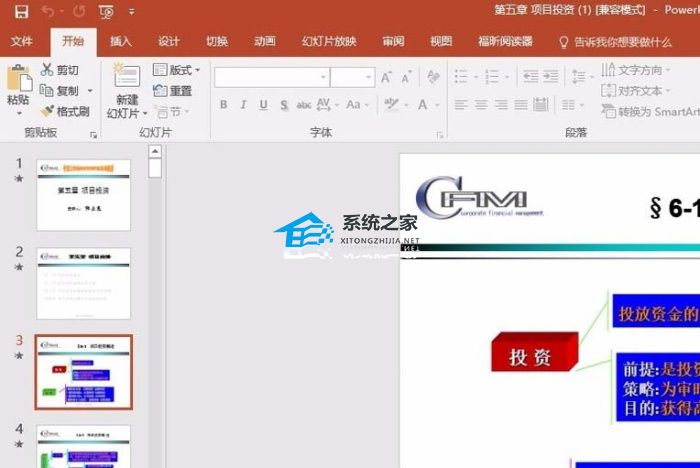The height and width of the screenshot is (468, 700).
Task: Go to the 切换 tab
Action: (x=217, y=42)
